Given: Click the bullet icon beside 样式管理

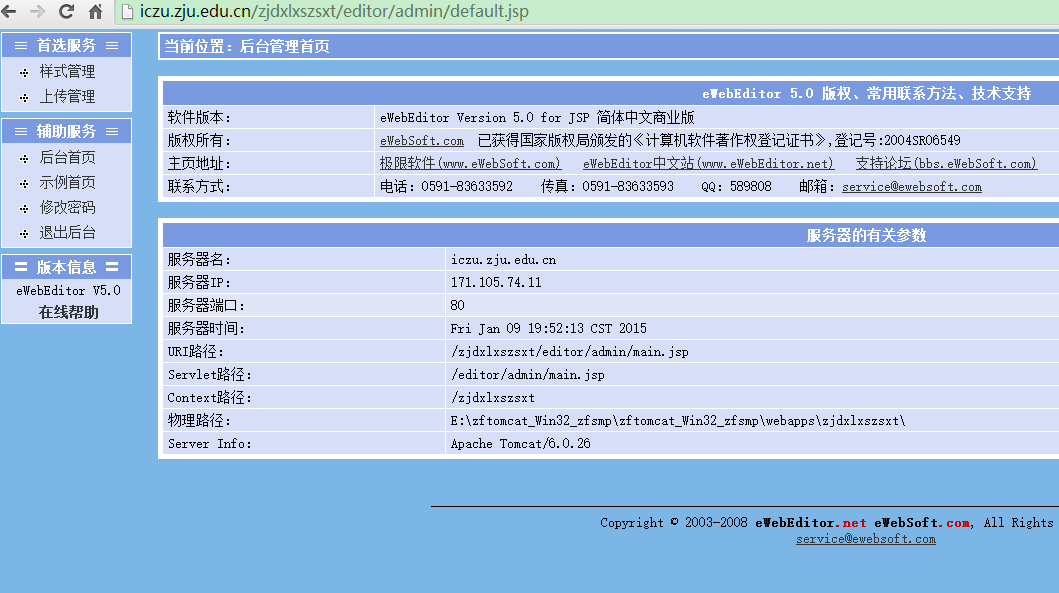Looking at the screenshot, I should pos(24,72).
